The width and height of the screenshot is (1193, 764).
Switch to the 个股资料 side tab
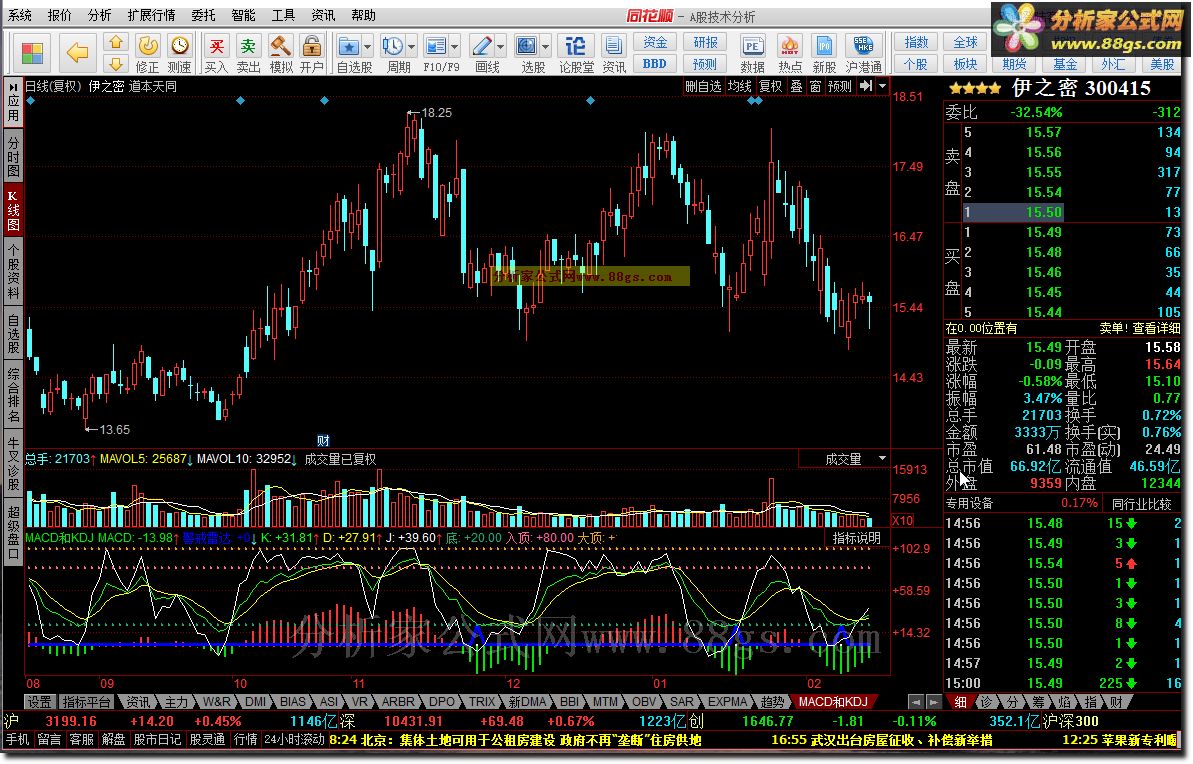coord(14,271)
